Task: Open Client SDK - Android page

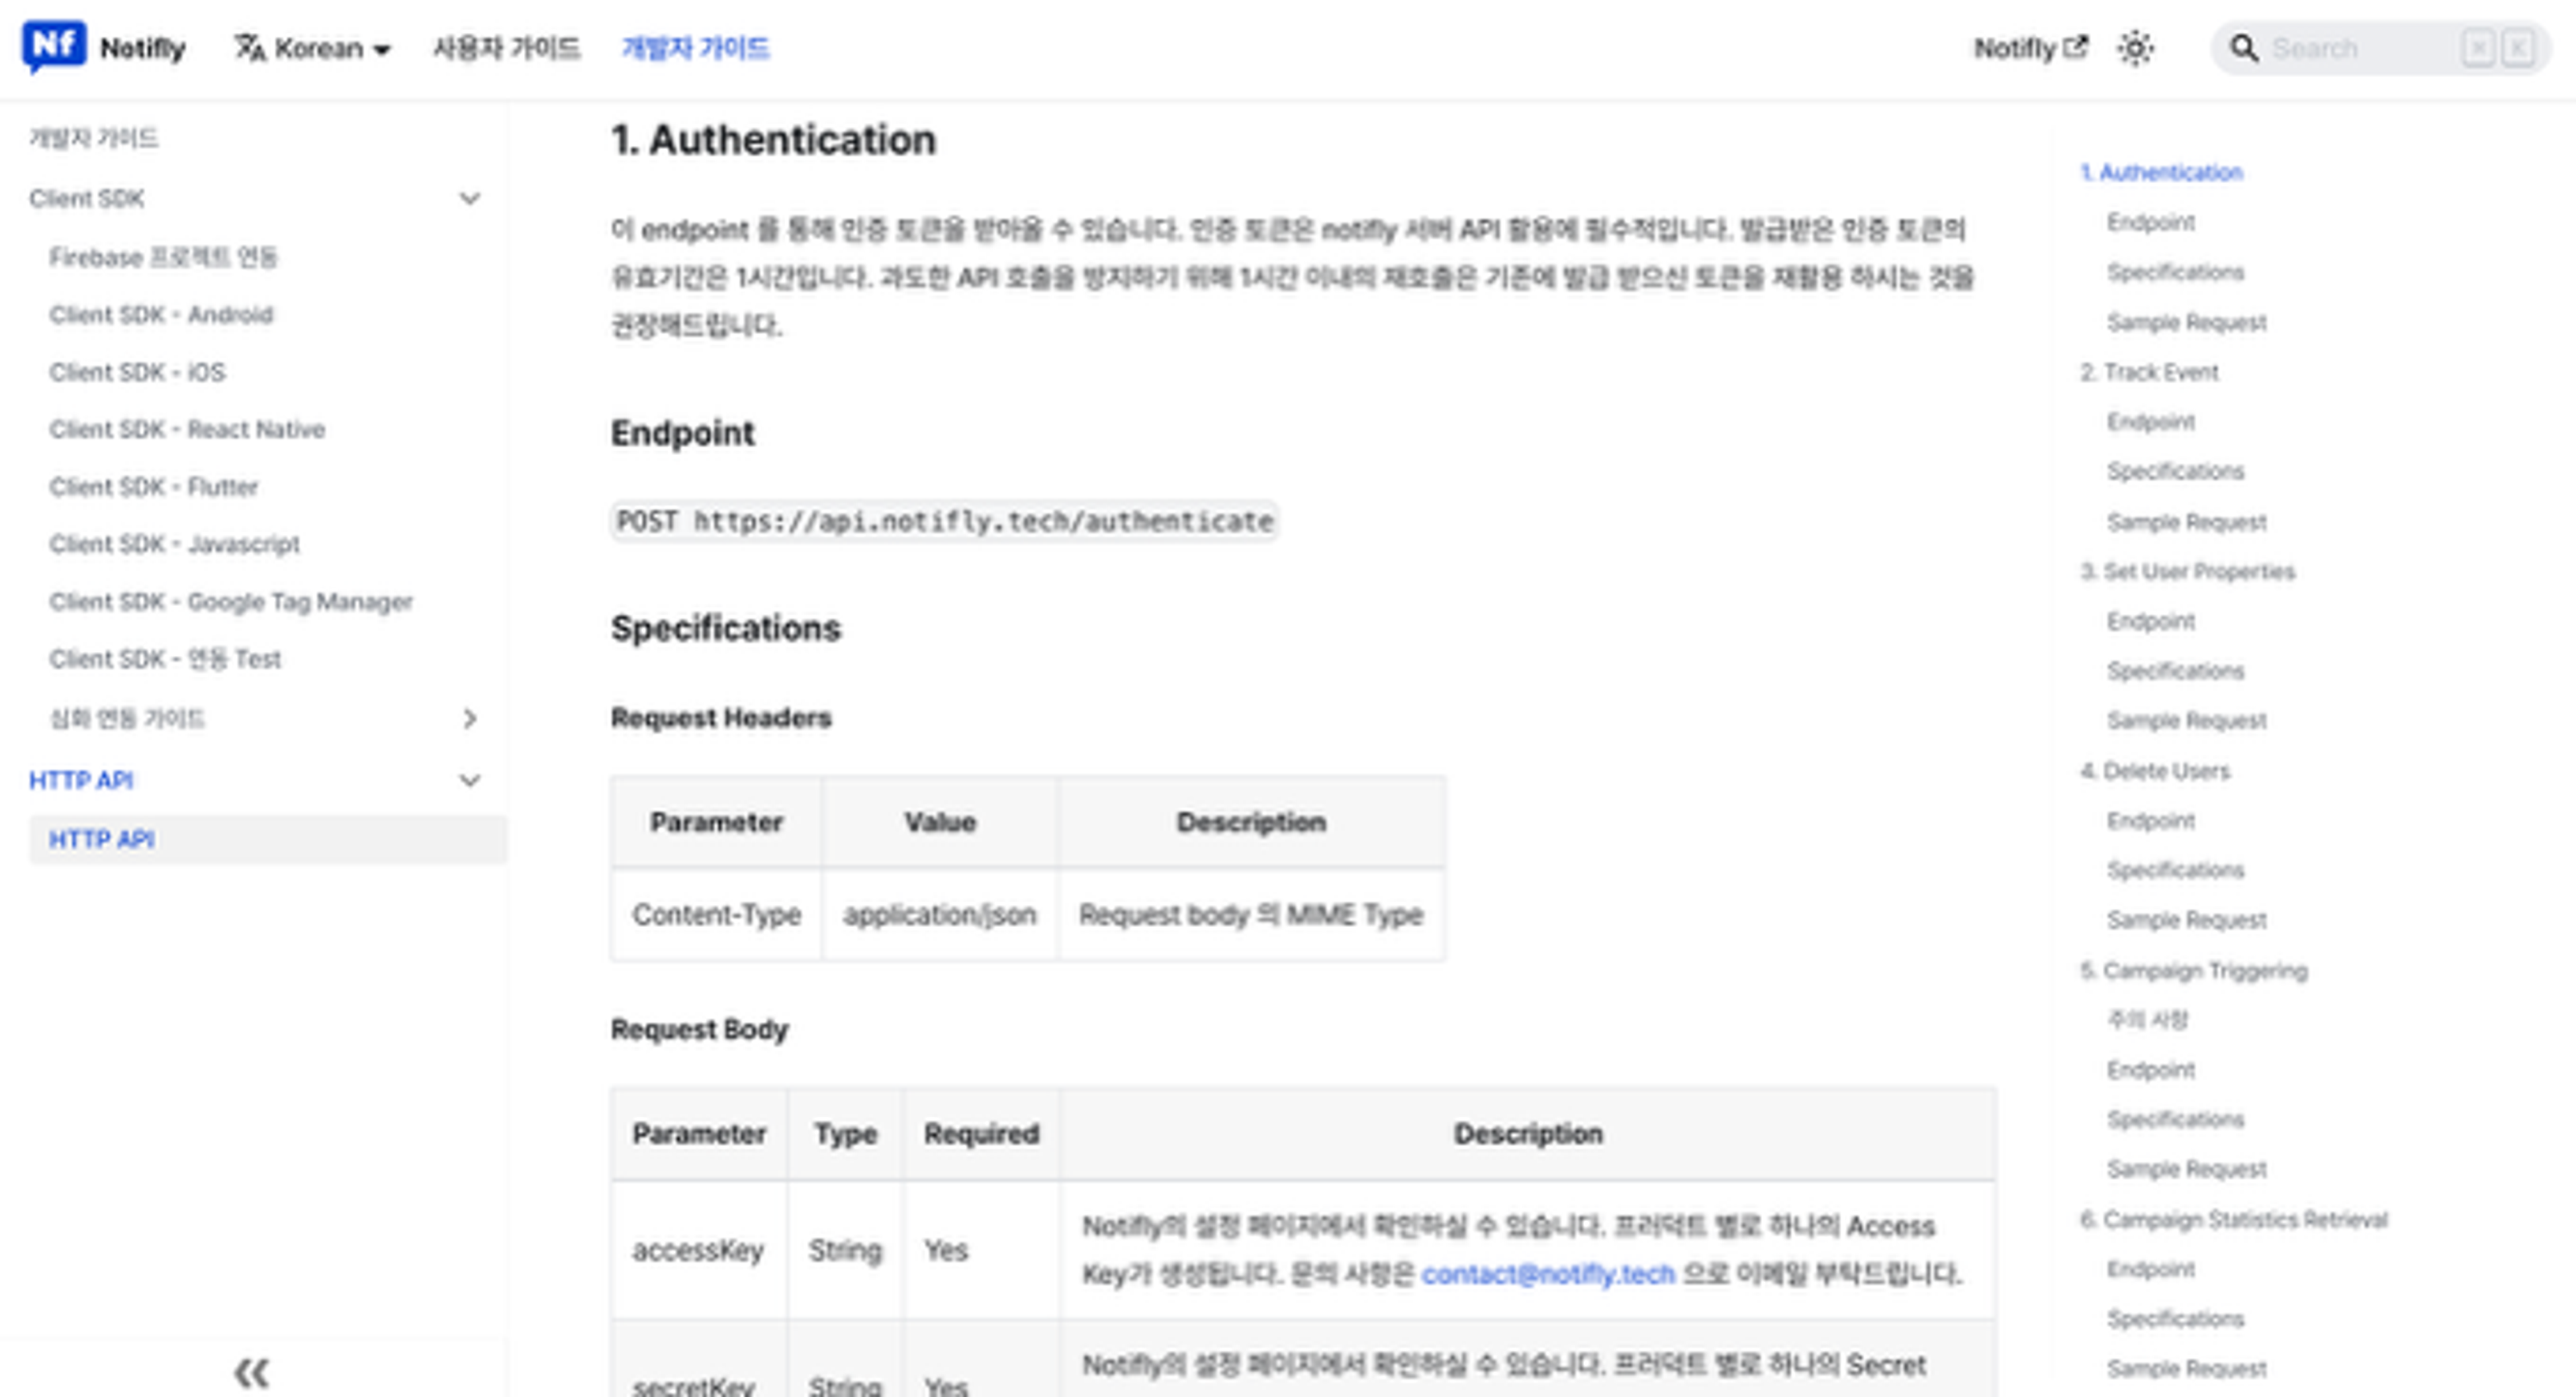Action: (x=161, y=314)
